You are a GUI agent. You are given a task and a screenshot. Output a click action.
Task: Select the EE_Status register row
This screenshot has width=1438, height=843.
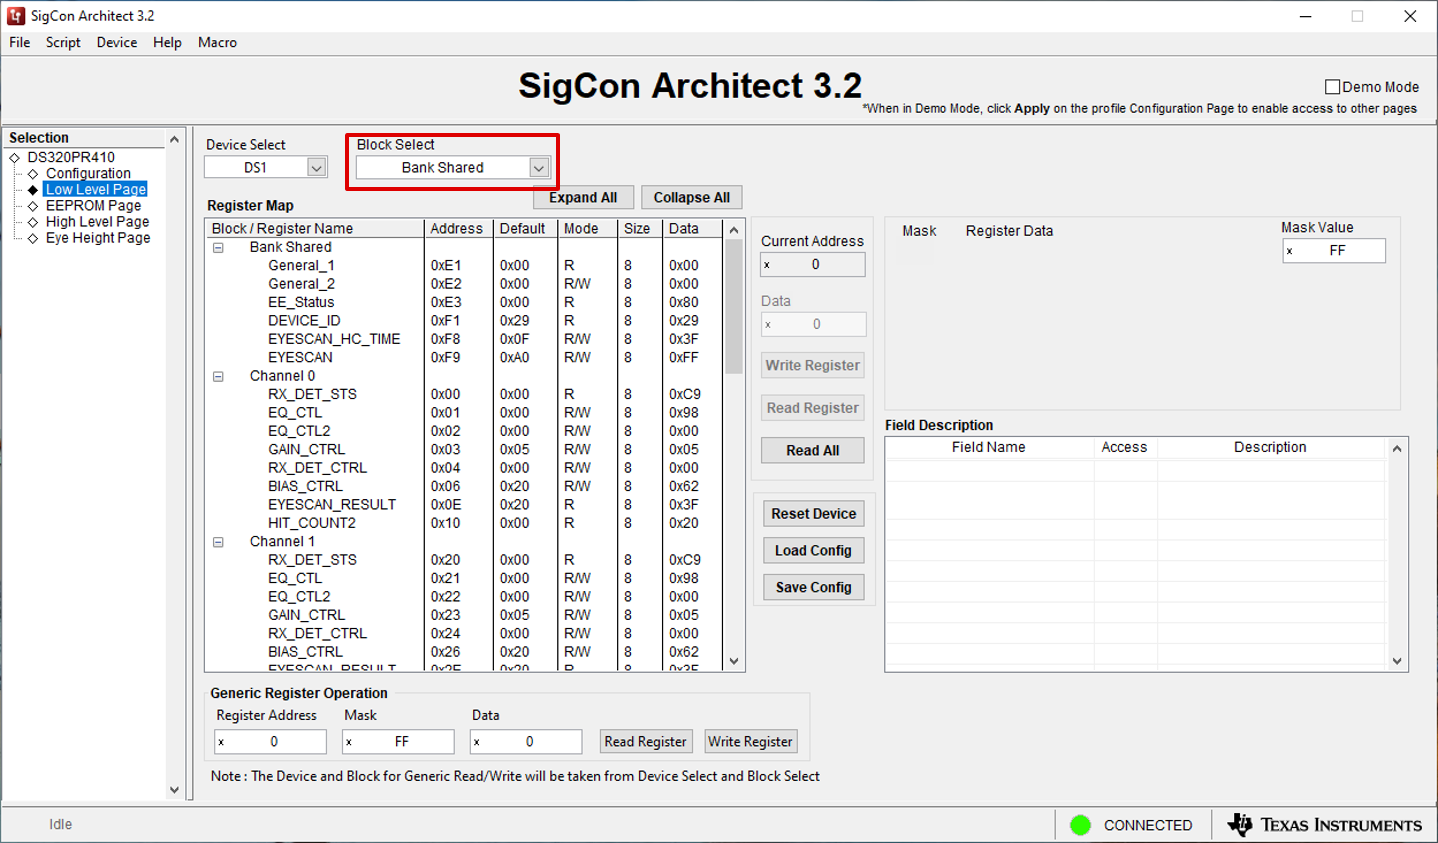click(x=465, y=302)
